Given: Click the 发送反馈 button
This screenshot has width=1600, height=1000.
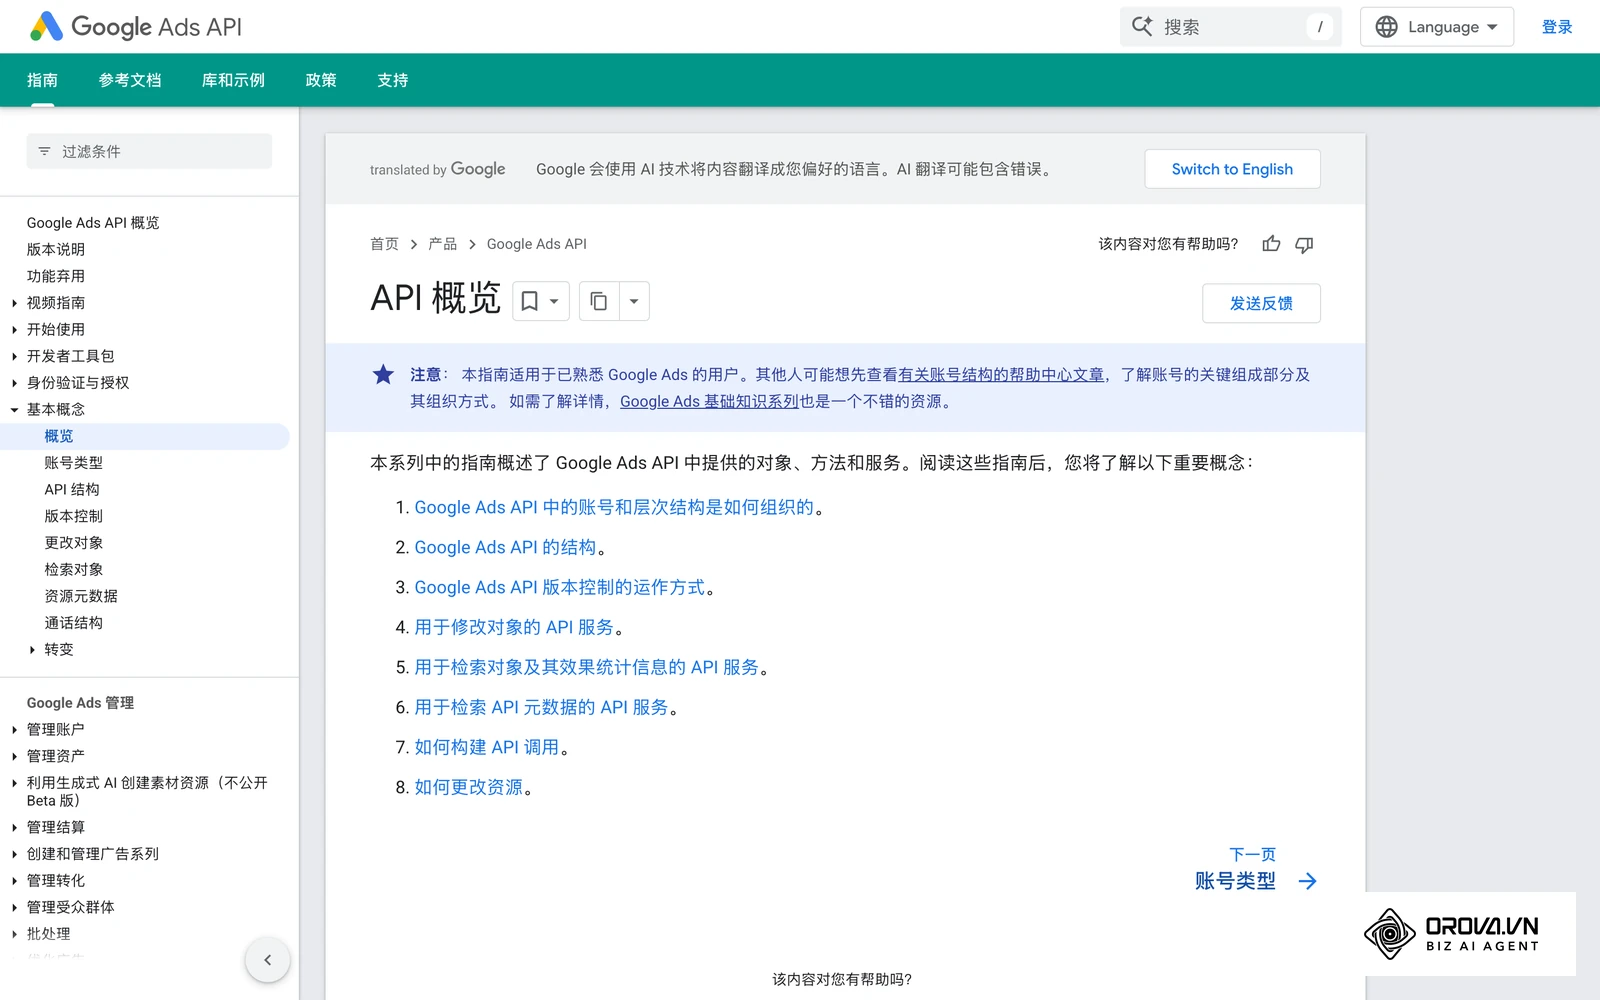Looking at the screenshot, I should [1261, 303].
